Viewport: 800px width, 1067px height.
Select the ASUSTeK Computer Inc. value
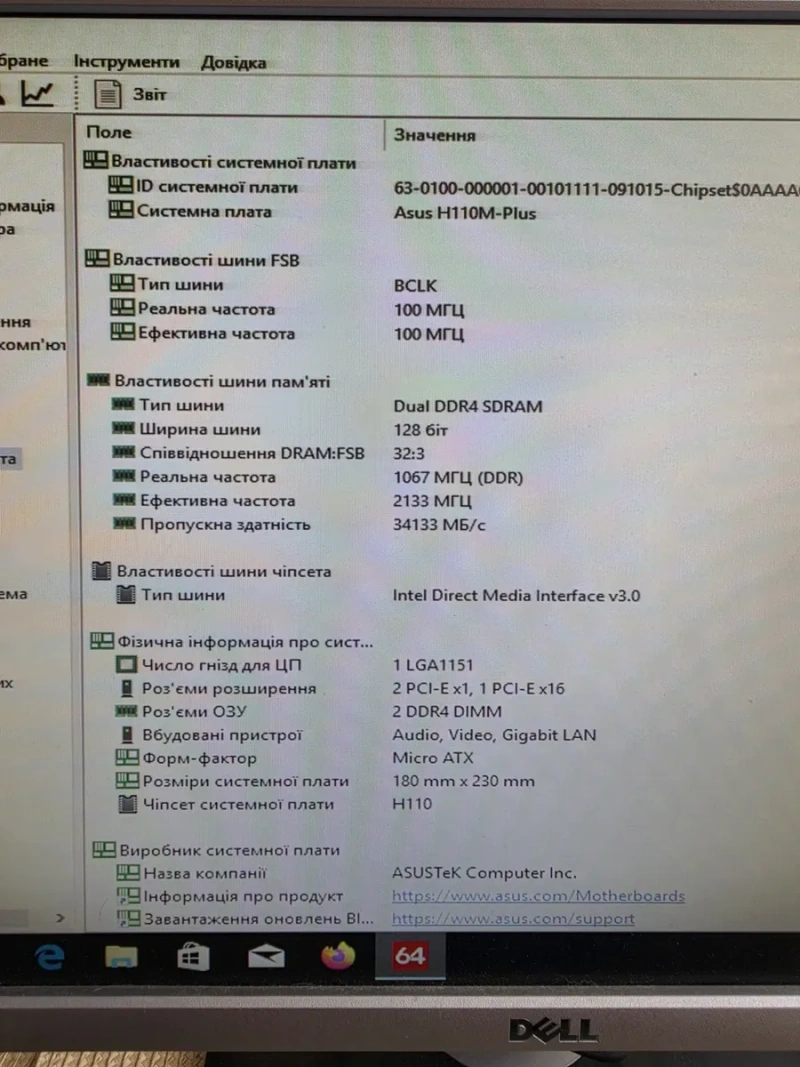pyautogui.click(x=484, y=872)
